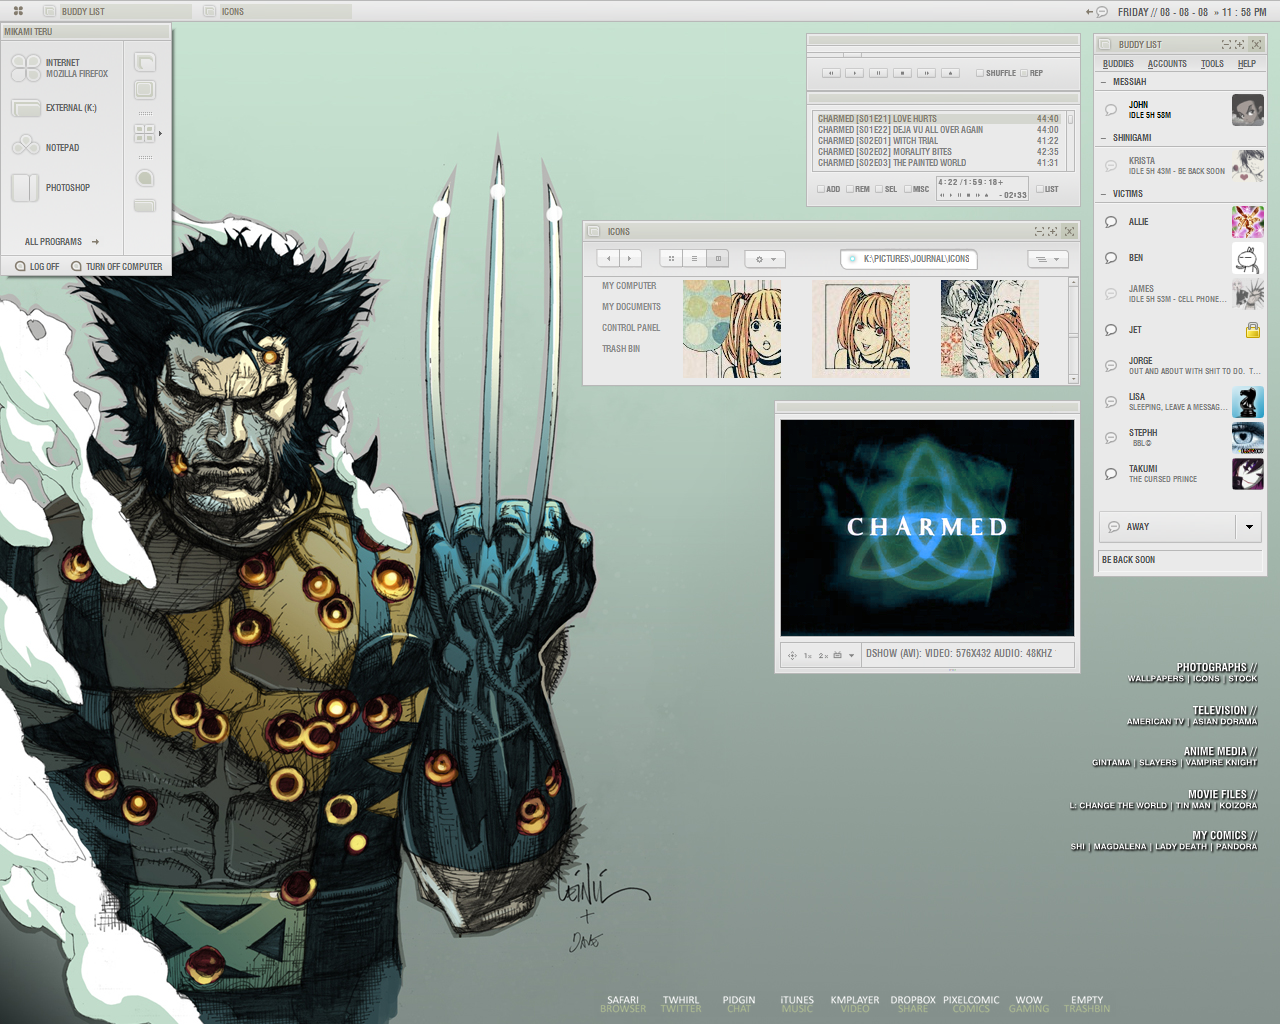Image resolution: width=1280 pixels, height=1024 pixels.
Task: Click the play button in media player
Action: click(855, 73)
